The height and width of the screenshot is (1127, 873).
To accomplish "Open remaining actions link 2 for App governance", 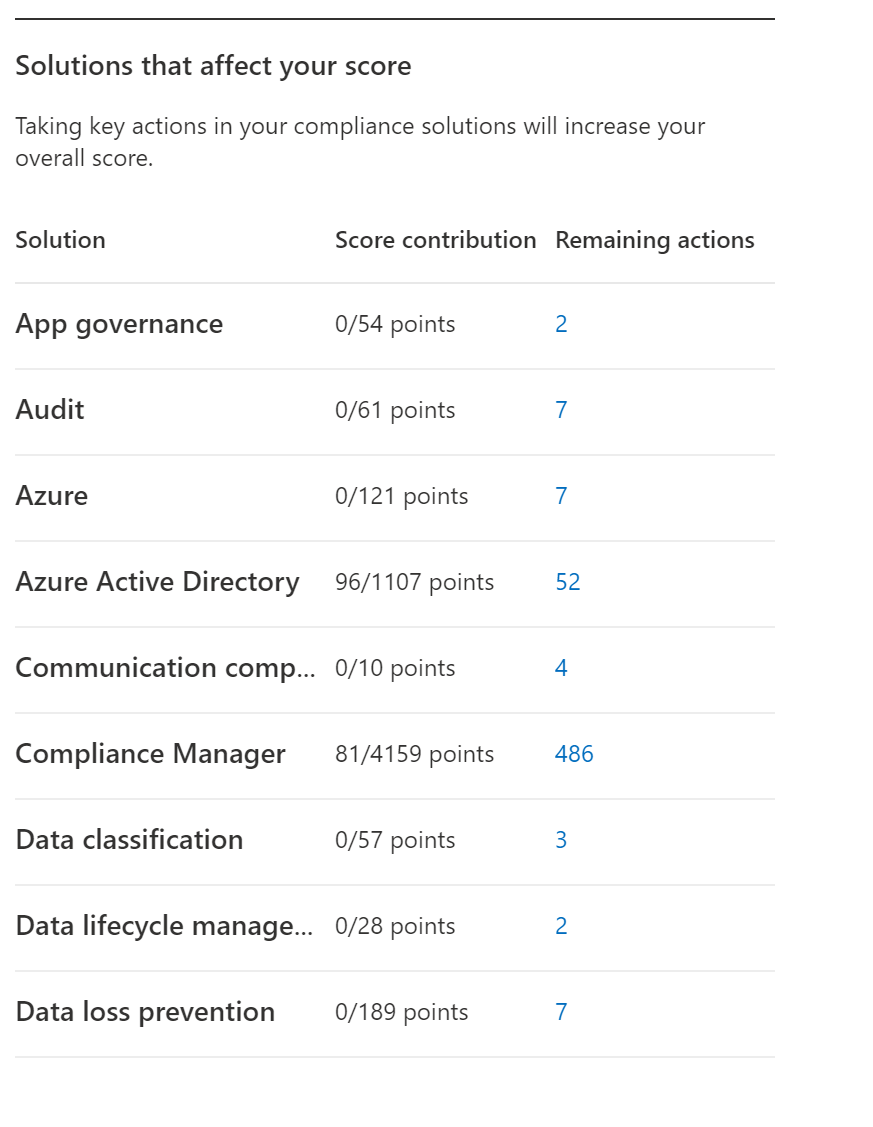I will (561, 324).
